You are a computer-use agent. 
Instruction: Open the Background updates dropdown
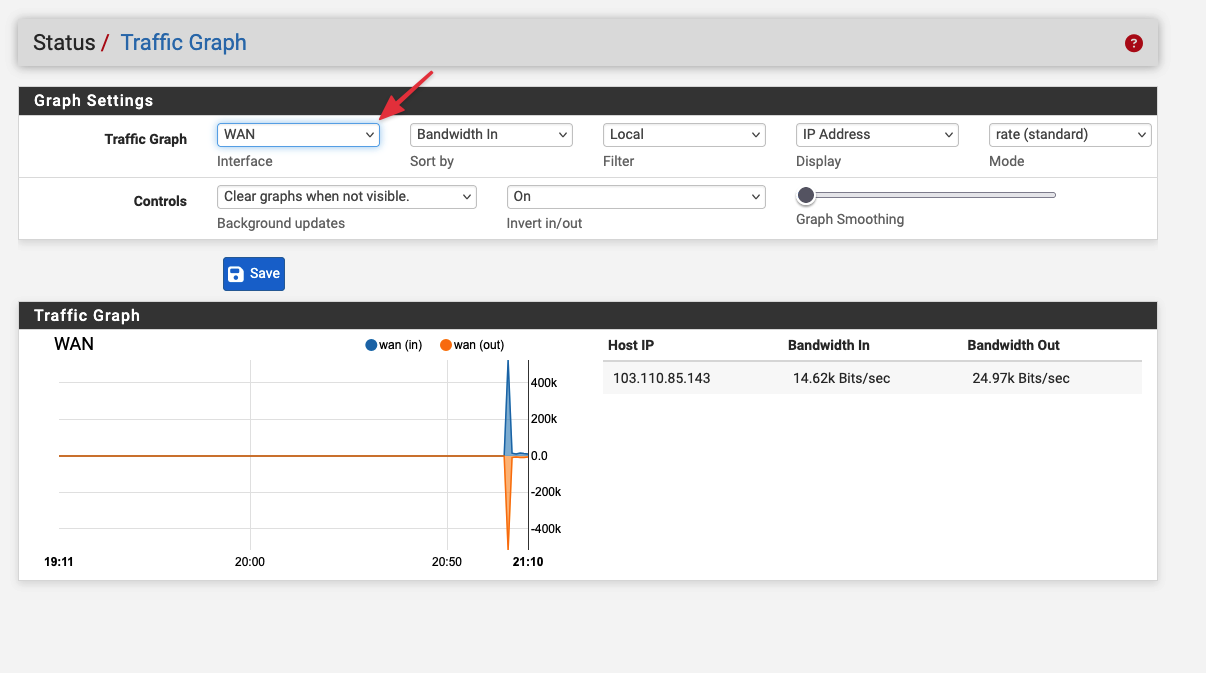pos(346,197)
